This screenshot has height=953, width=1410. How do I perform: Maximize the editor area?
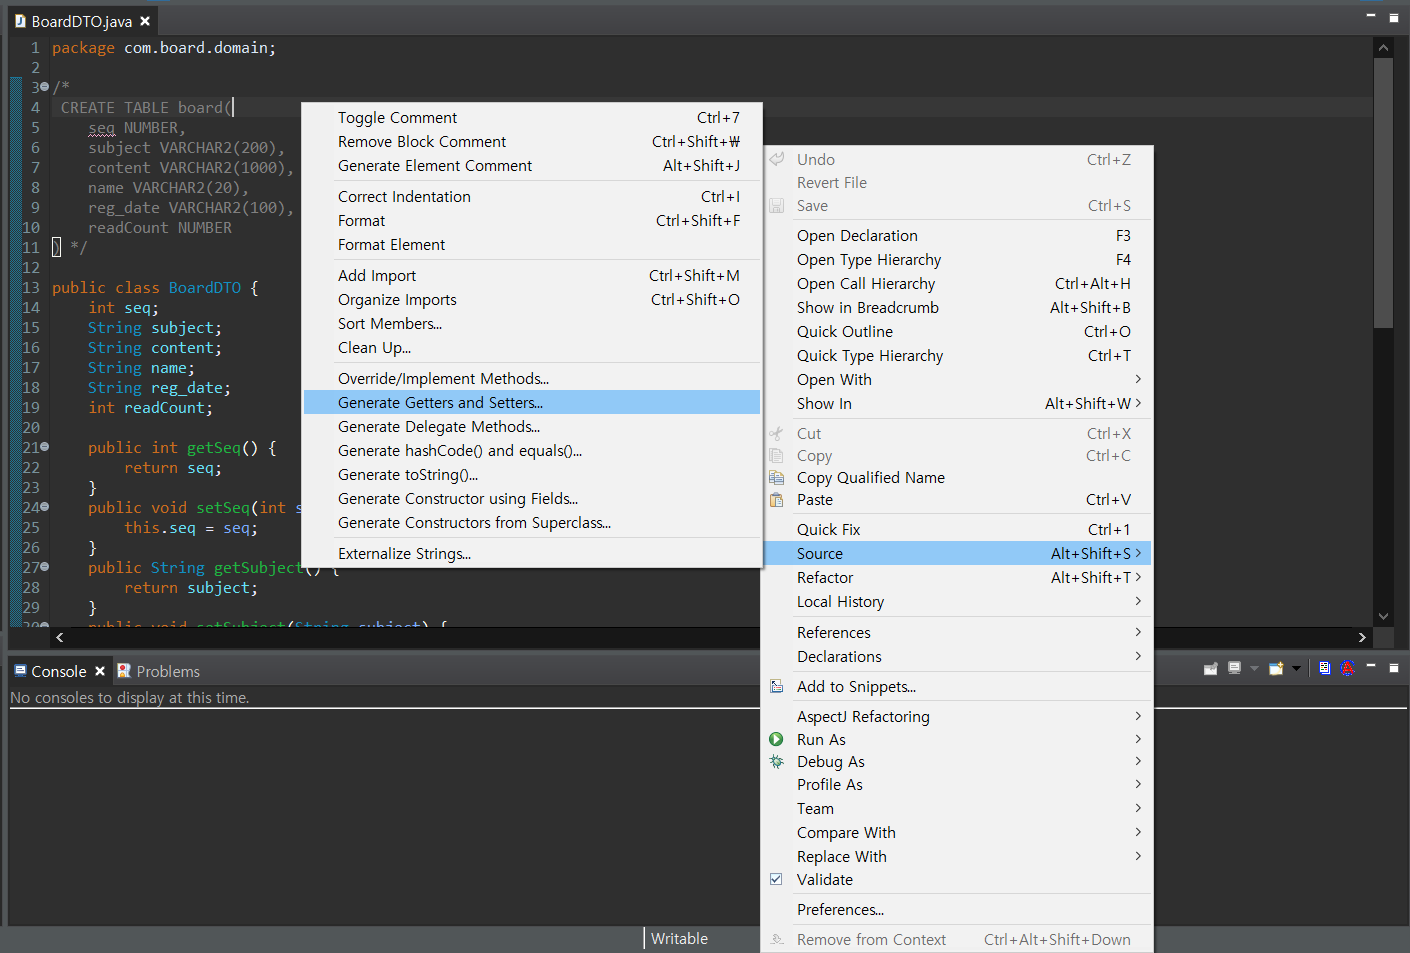[1394, 17]
